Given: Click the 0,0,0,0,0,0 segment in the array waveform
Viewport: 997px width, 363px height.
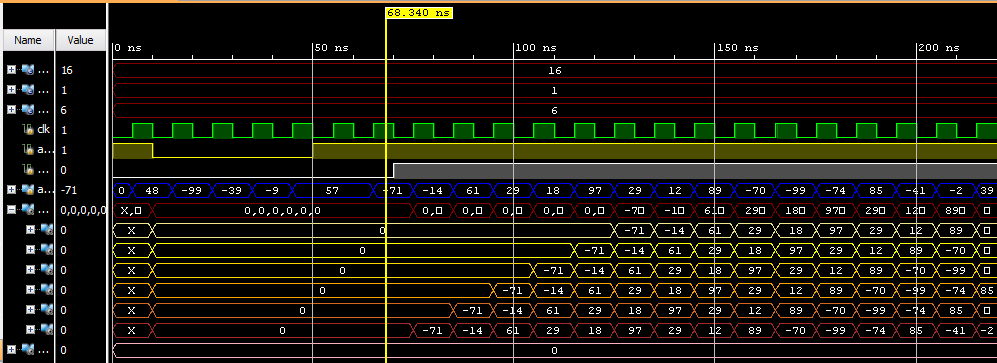Looking at the screenshot, I should [282, 210].
